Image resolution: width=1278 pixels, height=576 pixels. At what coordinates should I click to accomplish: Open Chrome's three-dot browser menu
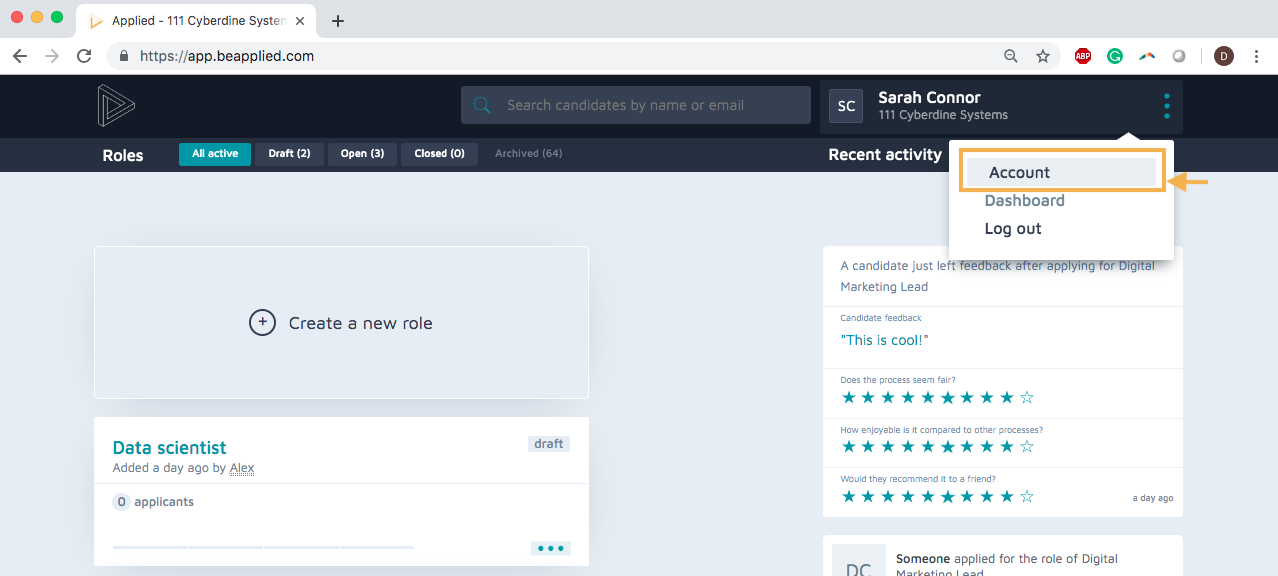pyautogui.click(x=1255, y=56)
